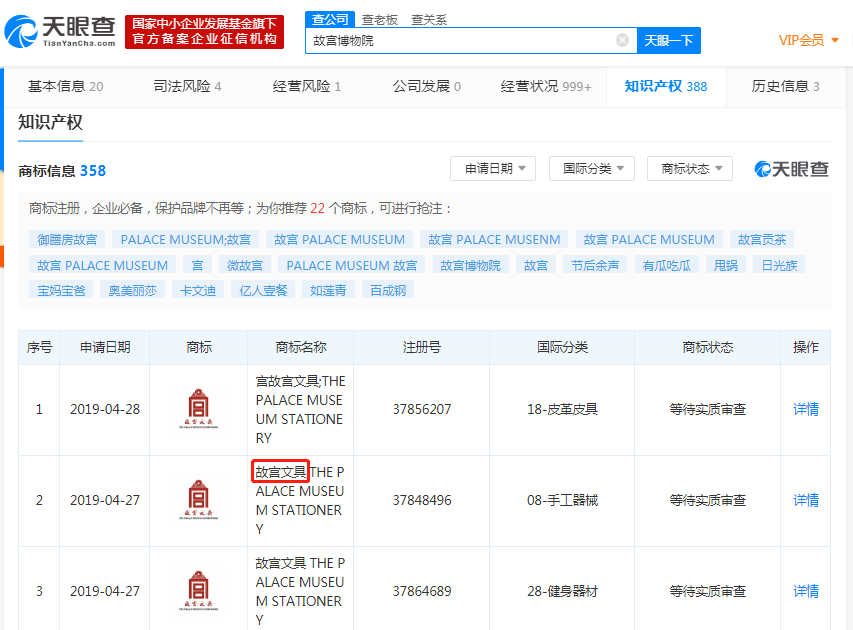This screenshot has height=630, width=853.
Task: Click the 故宫 PALACE MUSENM tag
Action: pyautogui.click(x=494, y=240)
